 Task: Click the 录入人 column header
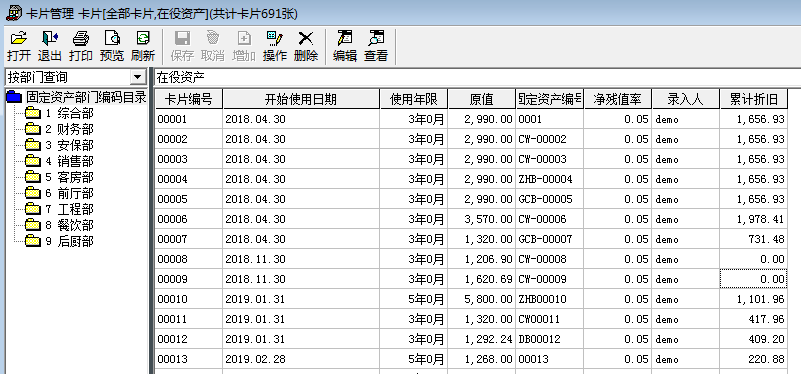coord(685,99)
